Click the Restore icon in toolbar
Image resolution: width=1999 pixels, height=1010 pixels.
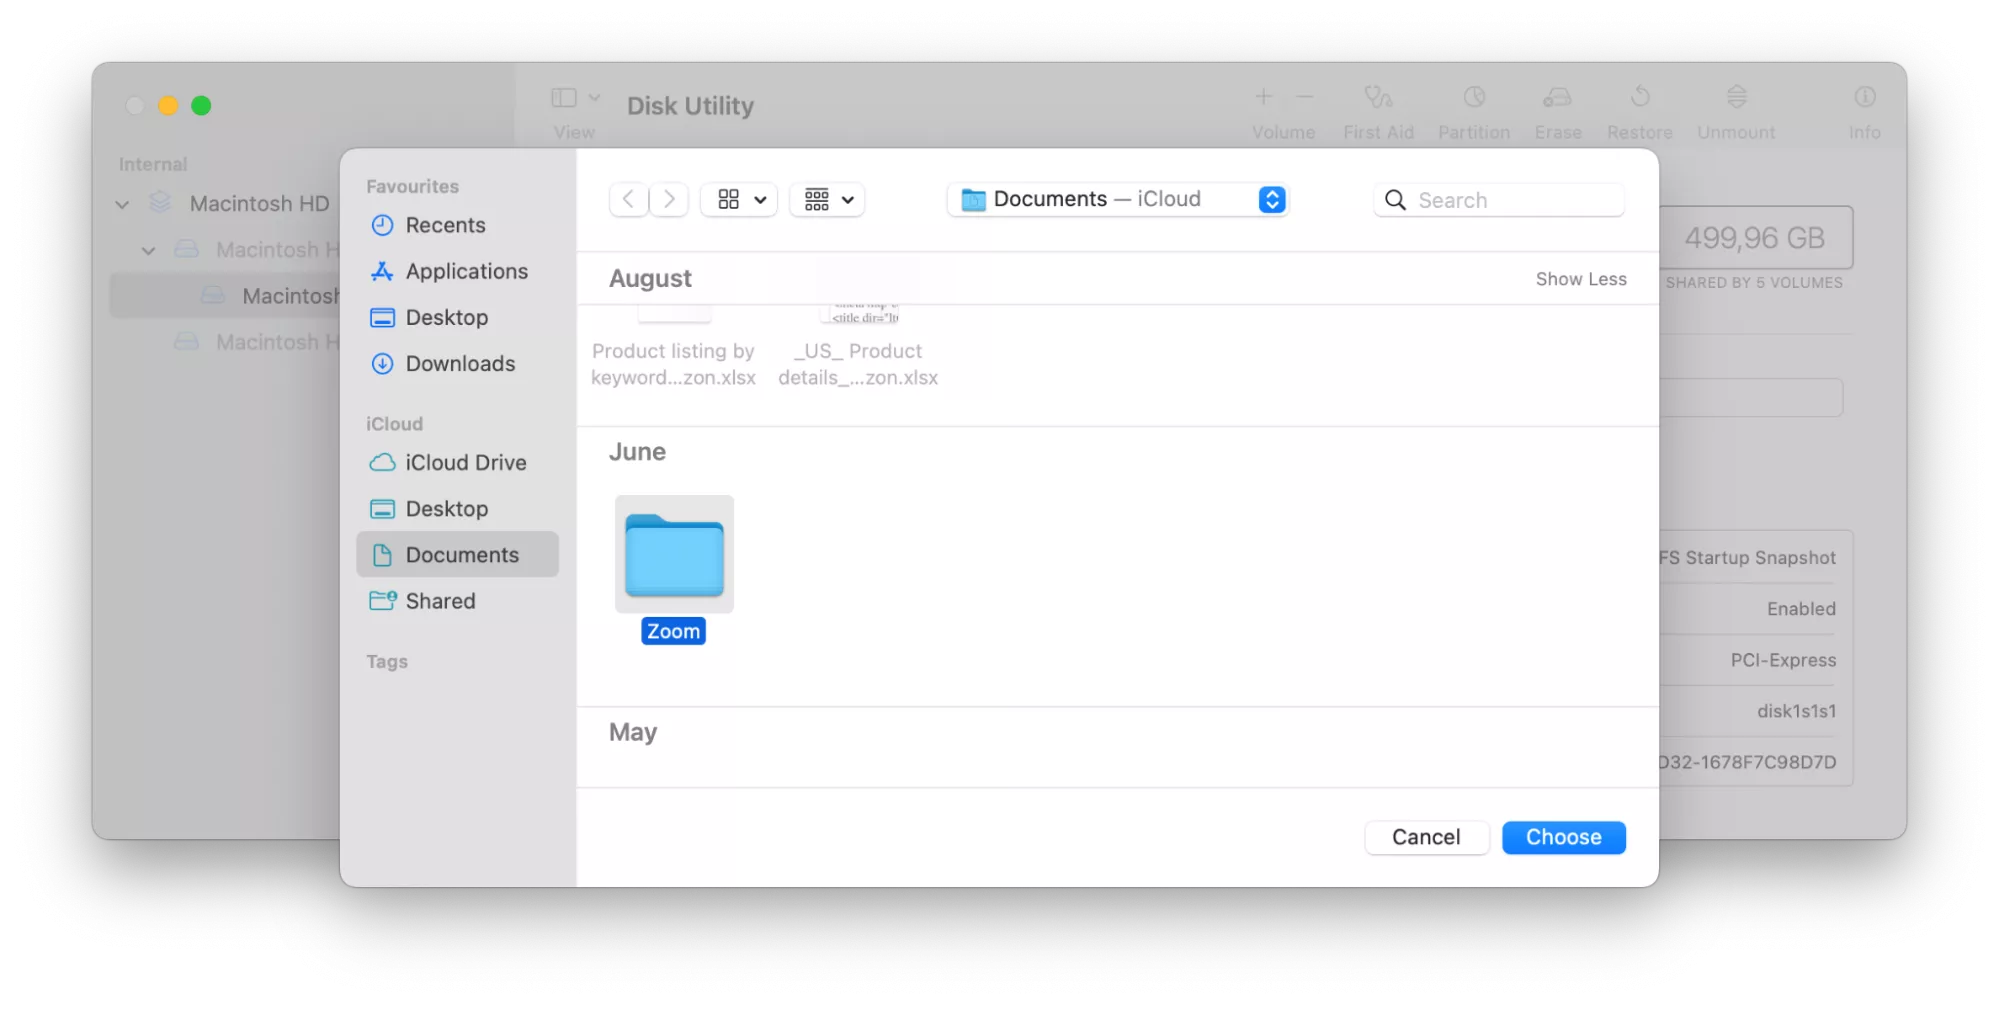[x=1639, y=110]
